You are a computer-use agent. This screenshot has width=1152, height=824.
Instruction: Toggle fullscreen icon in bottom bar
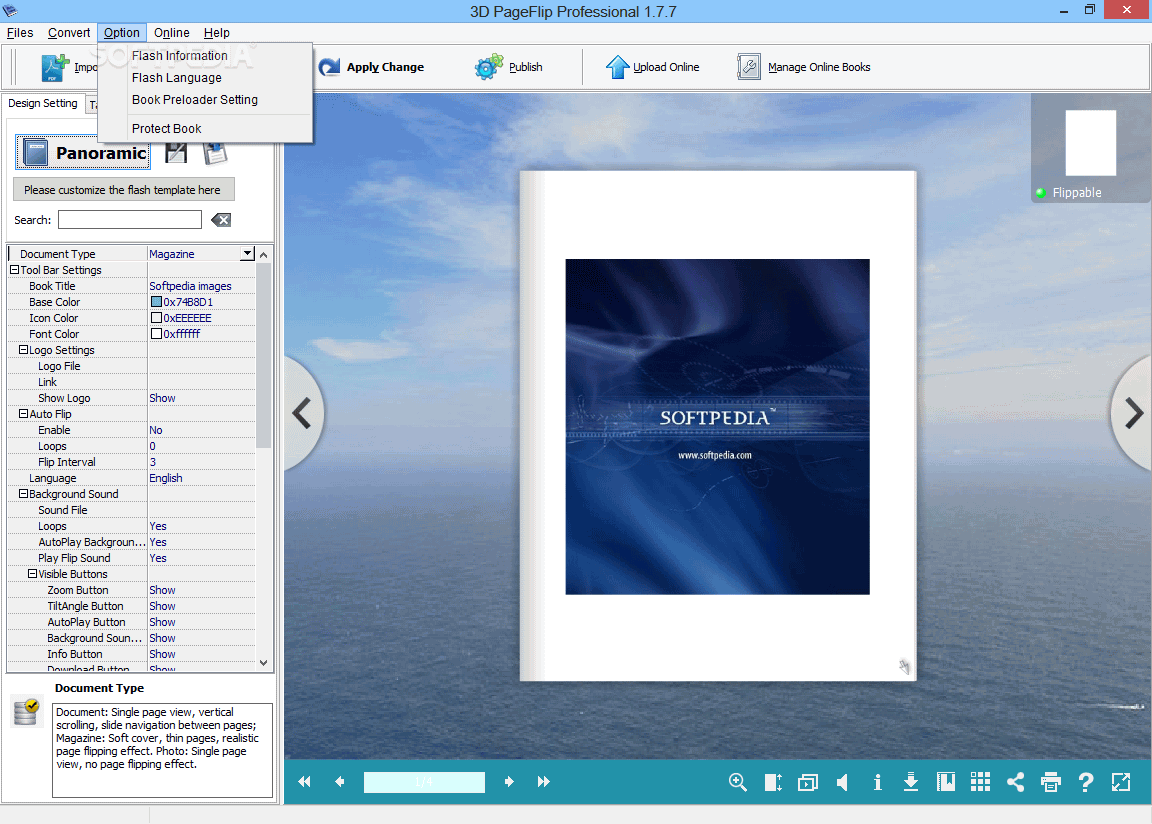tap(1121, 782)
